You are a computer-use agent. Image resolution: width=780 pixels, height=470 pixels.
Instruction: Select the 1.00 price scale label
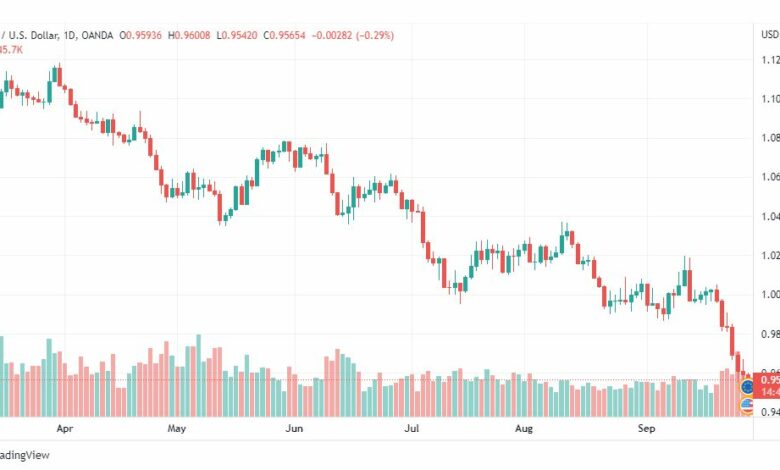click(x=770, y=294)
